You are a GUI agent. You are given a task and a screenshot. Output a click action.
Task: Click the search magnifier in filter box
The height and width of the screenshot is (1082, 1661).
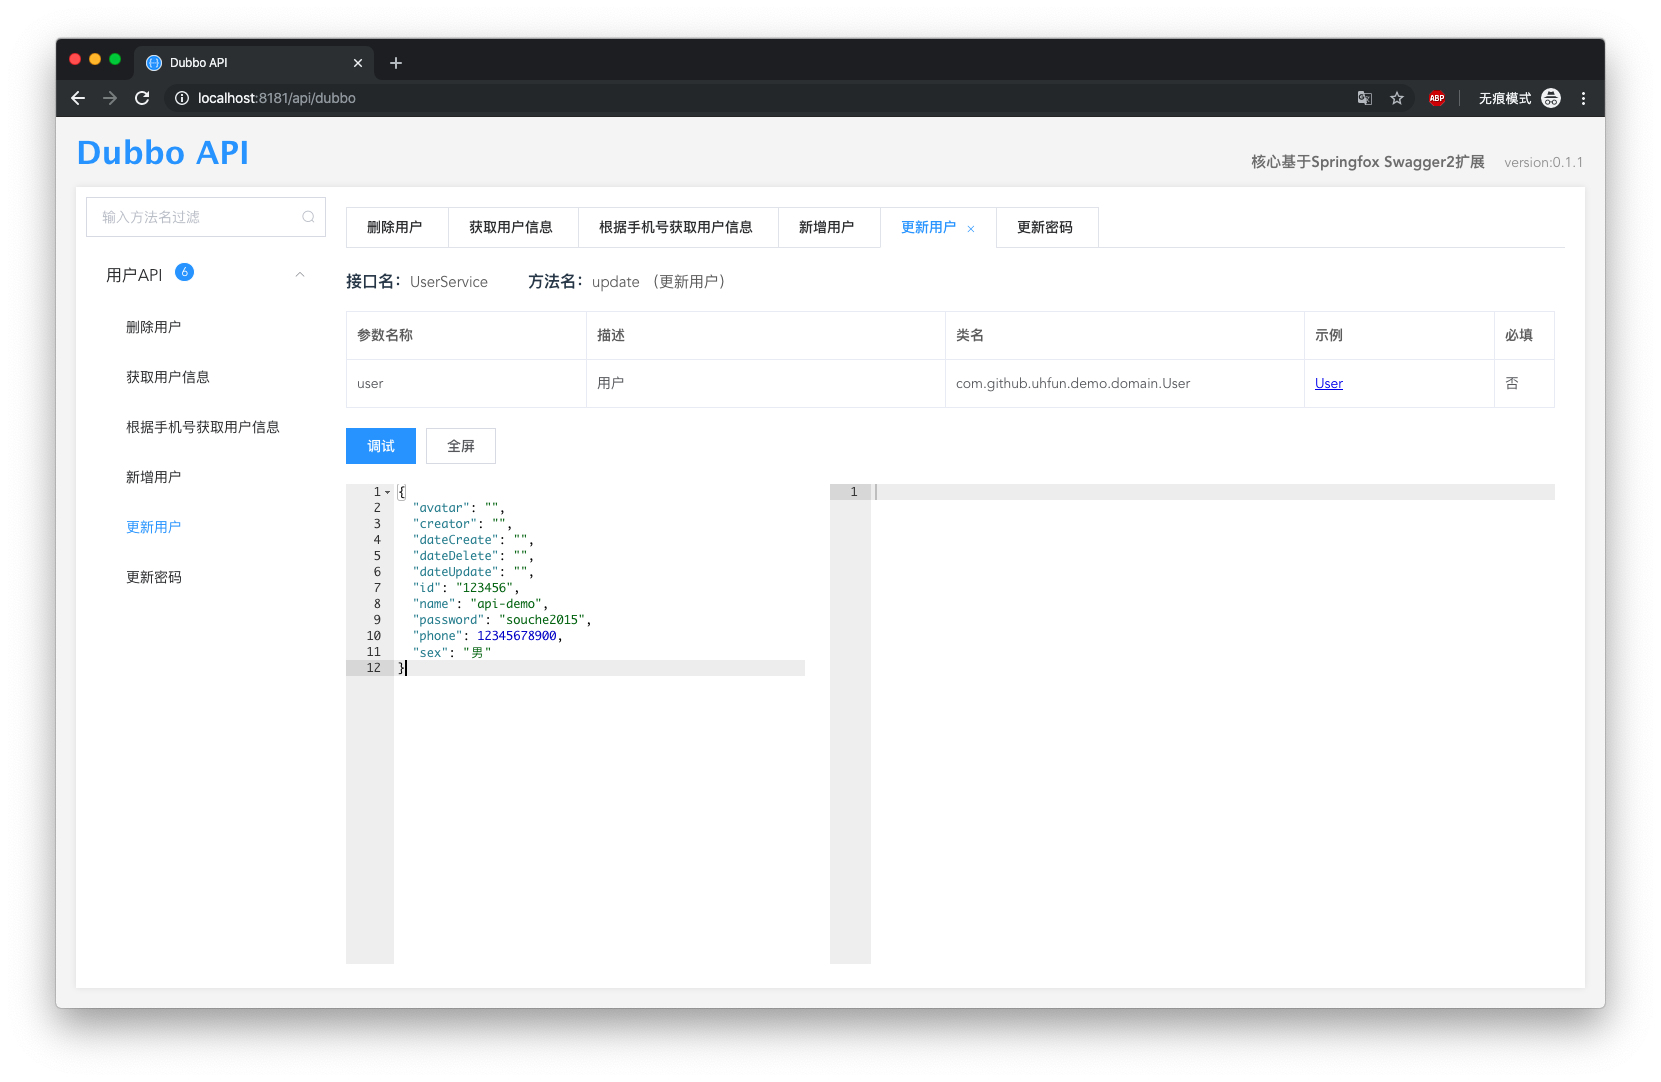(308, 217)
